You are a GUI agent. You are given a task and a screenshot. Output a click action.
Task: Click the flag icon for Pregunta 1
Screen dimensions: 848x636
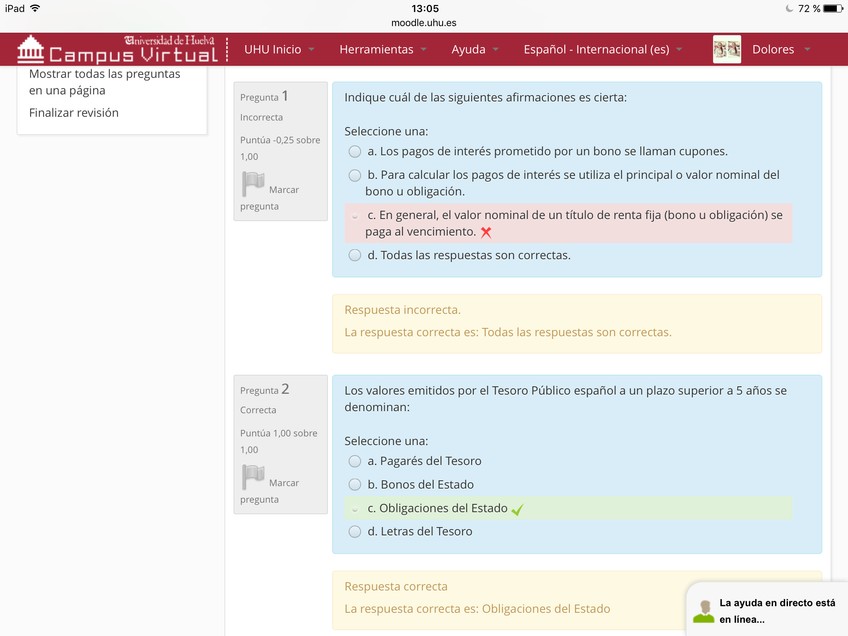(x=253, y=184)
